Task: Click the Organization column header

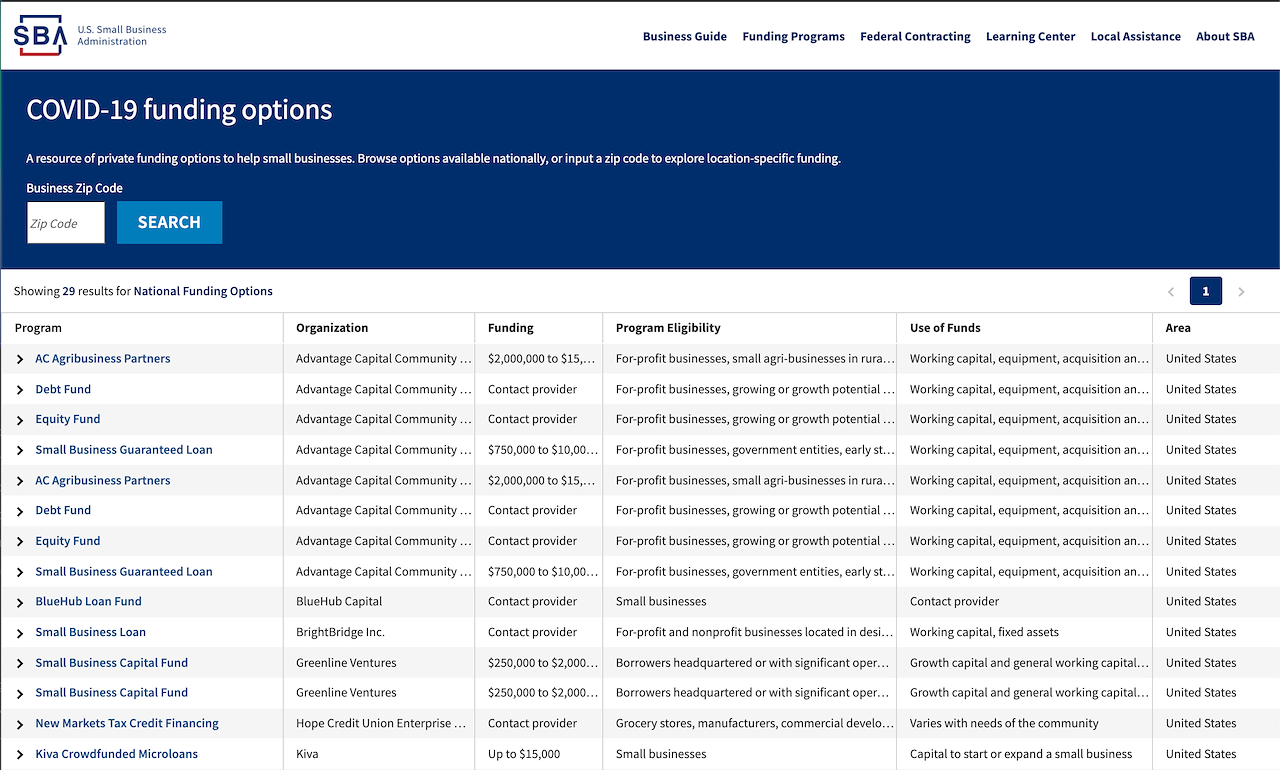Action: pyautogui.click(x=332, y=328)
